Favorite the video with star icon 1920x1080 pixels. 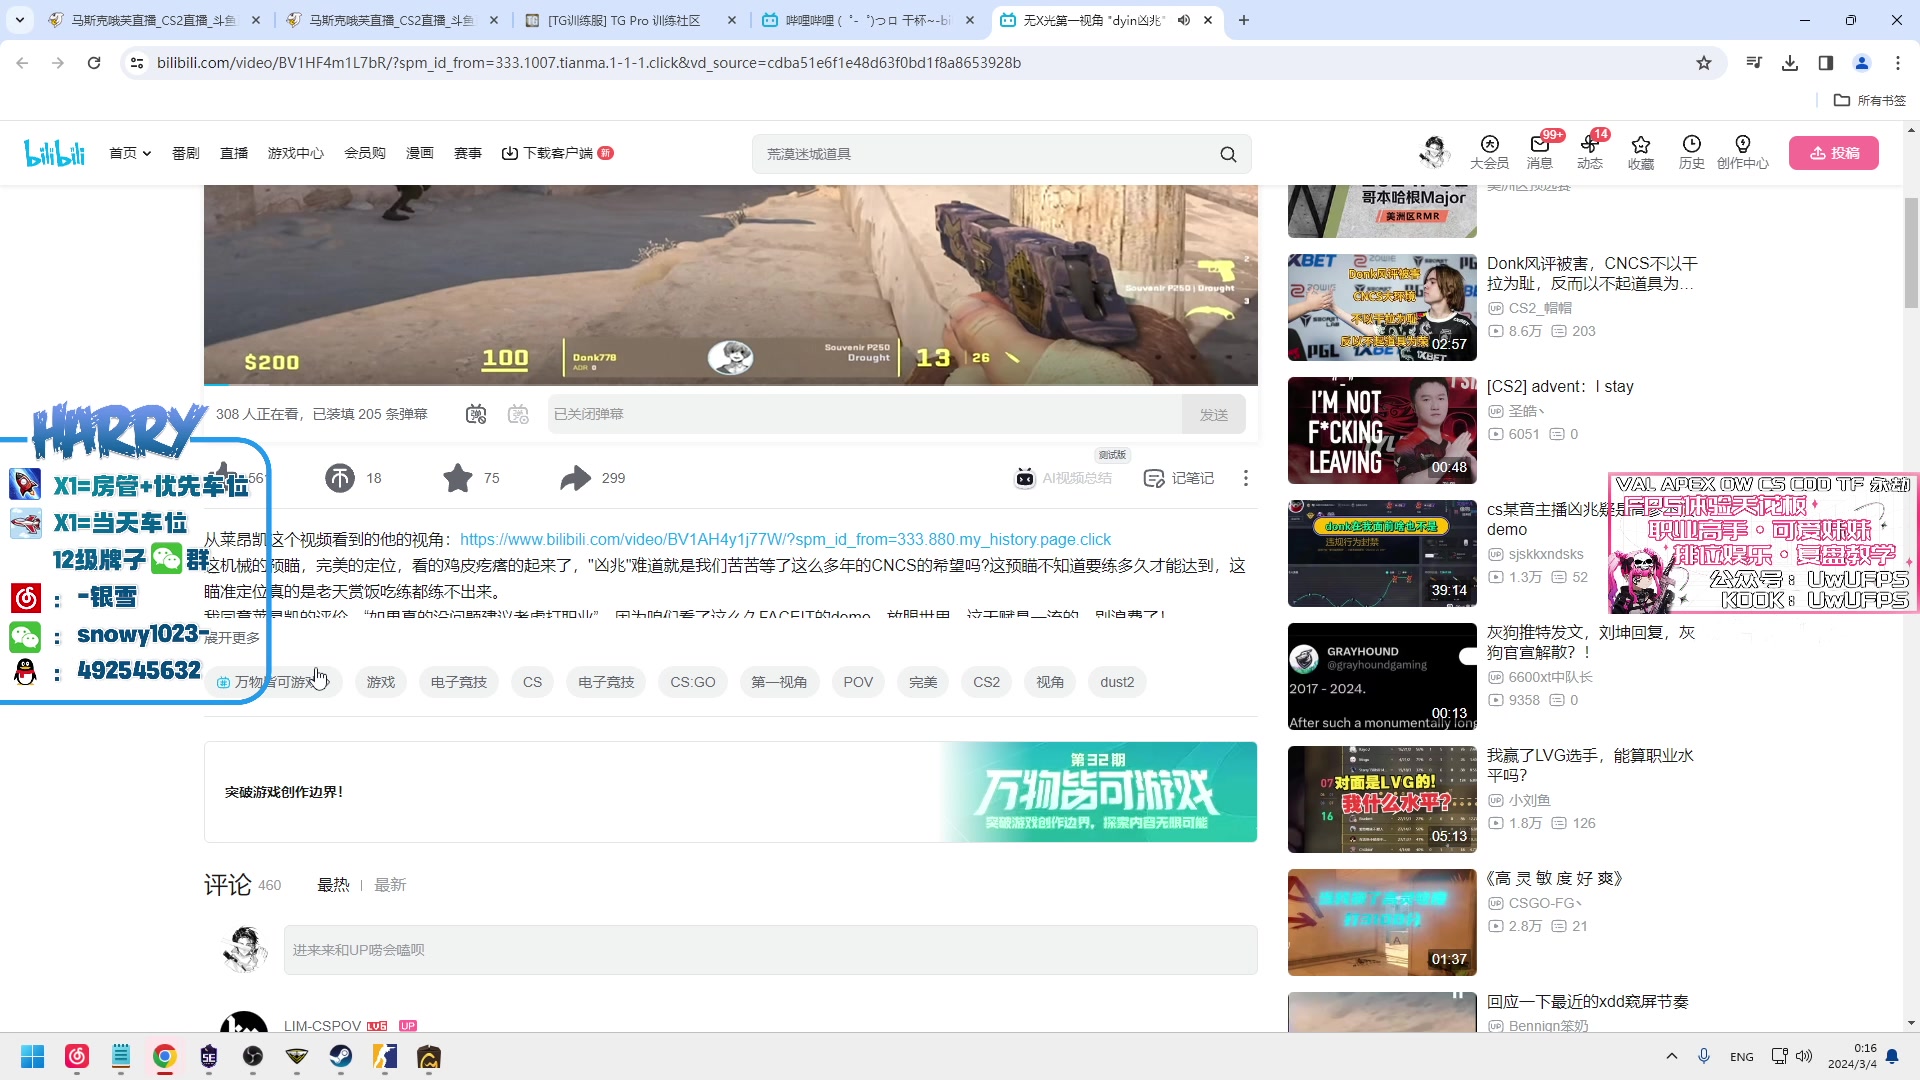(458, 478)
